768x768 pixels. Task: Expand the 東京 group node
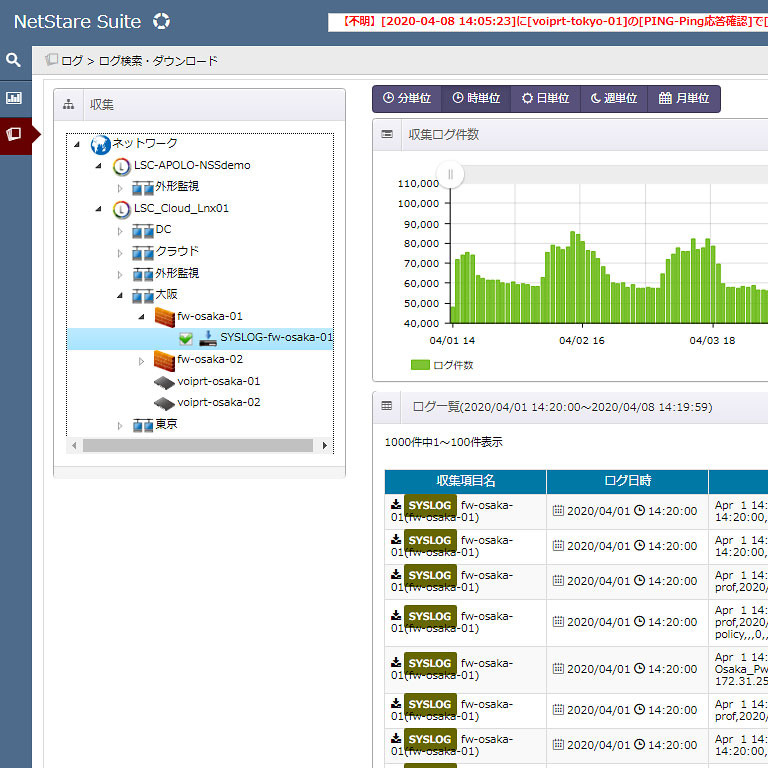pyautogui.click(x=120, y=426)
